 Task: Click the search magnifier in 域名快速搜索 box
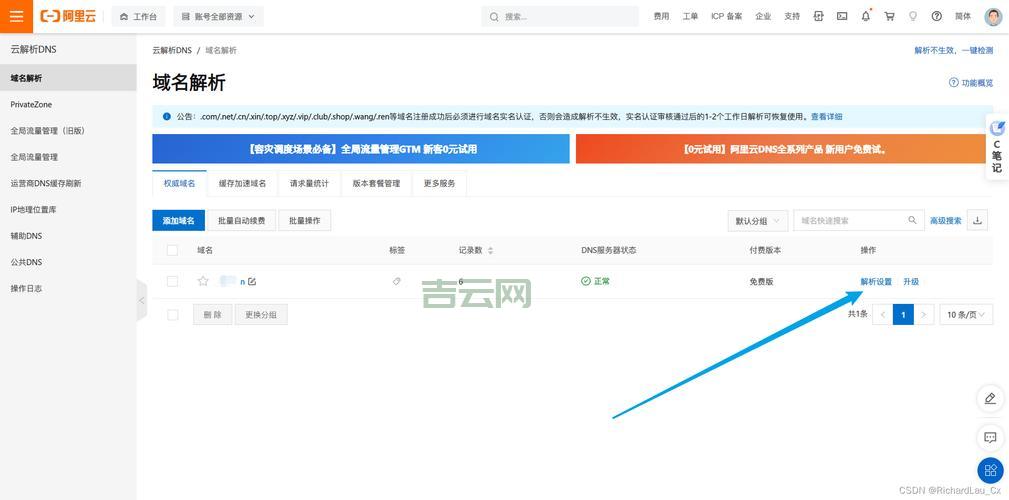912,220
